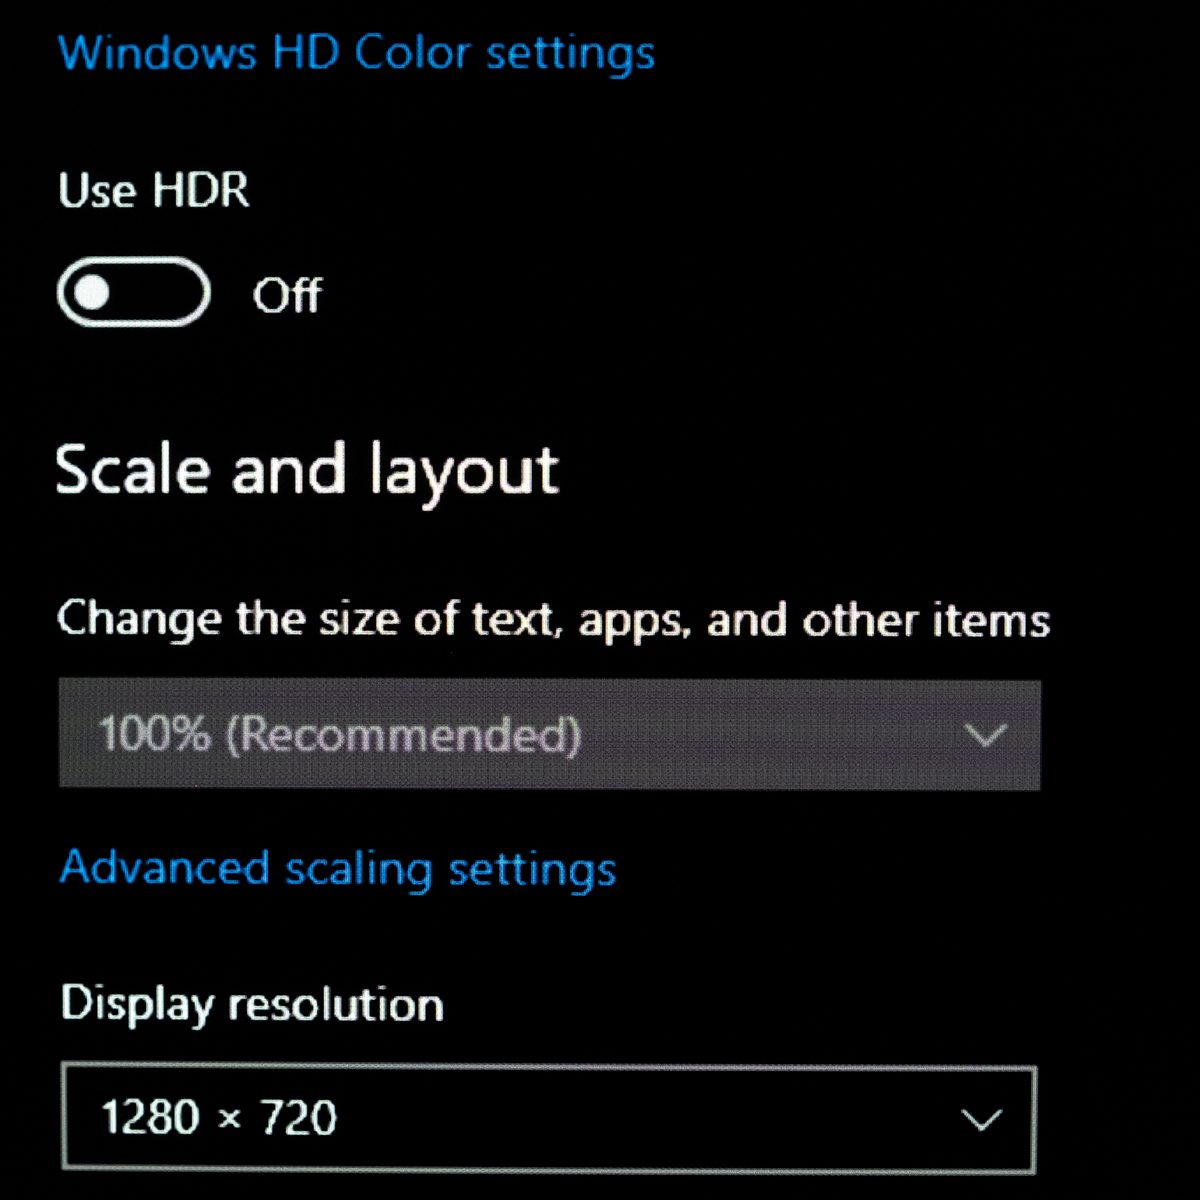
Task: Click the Scale and layout heading
Action: [307, 471]
